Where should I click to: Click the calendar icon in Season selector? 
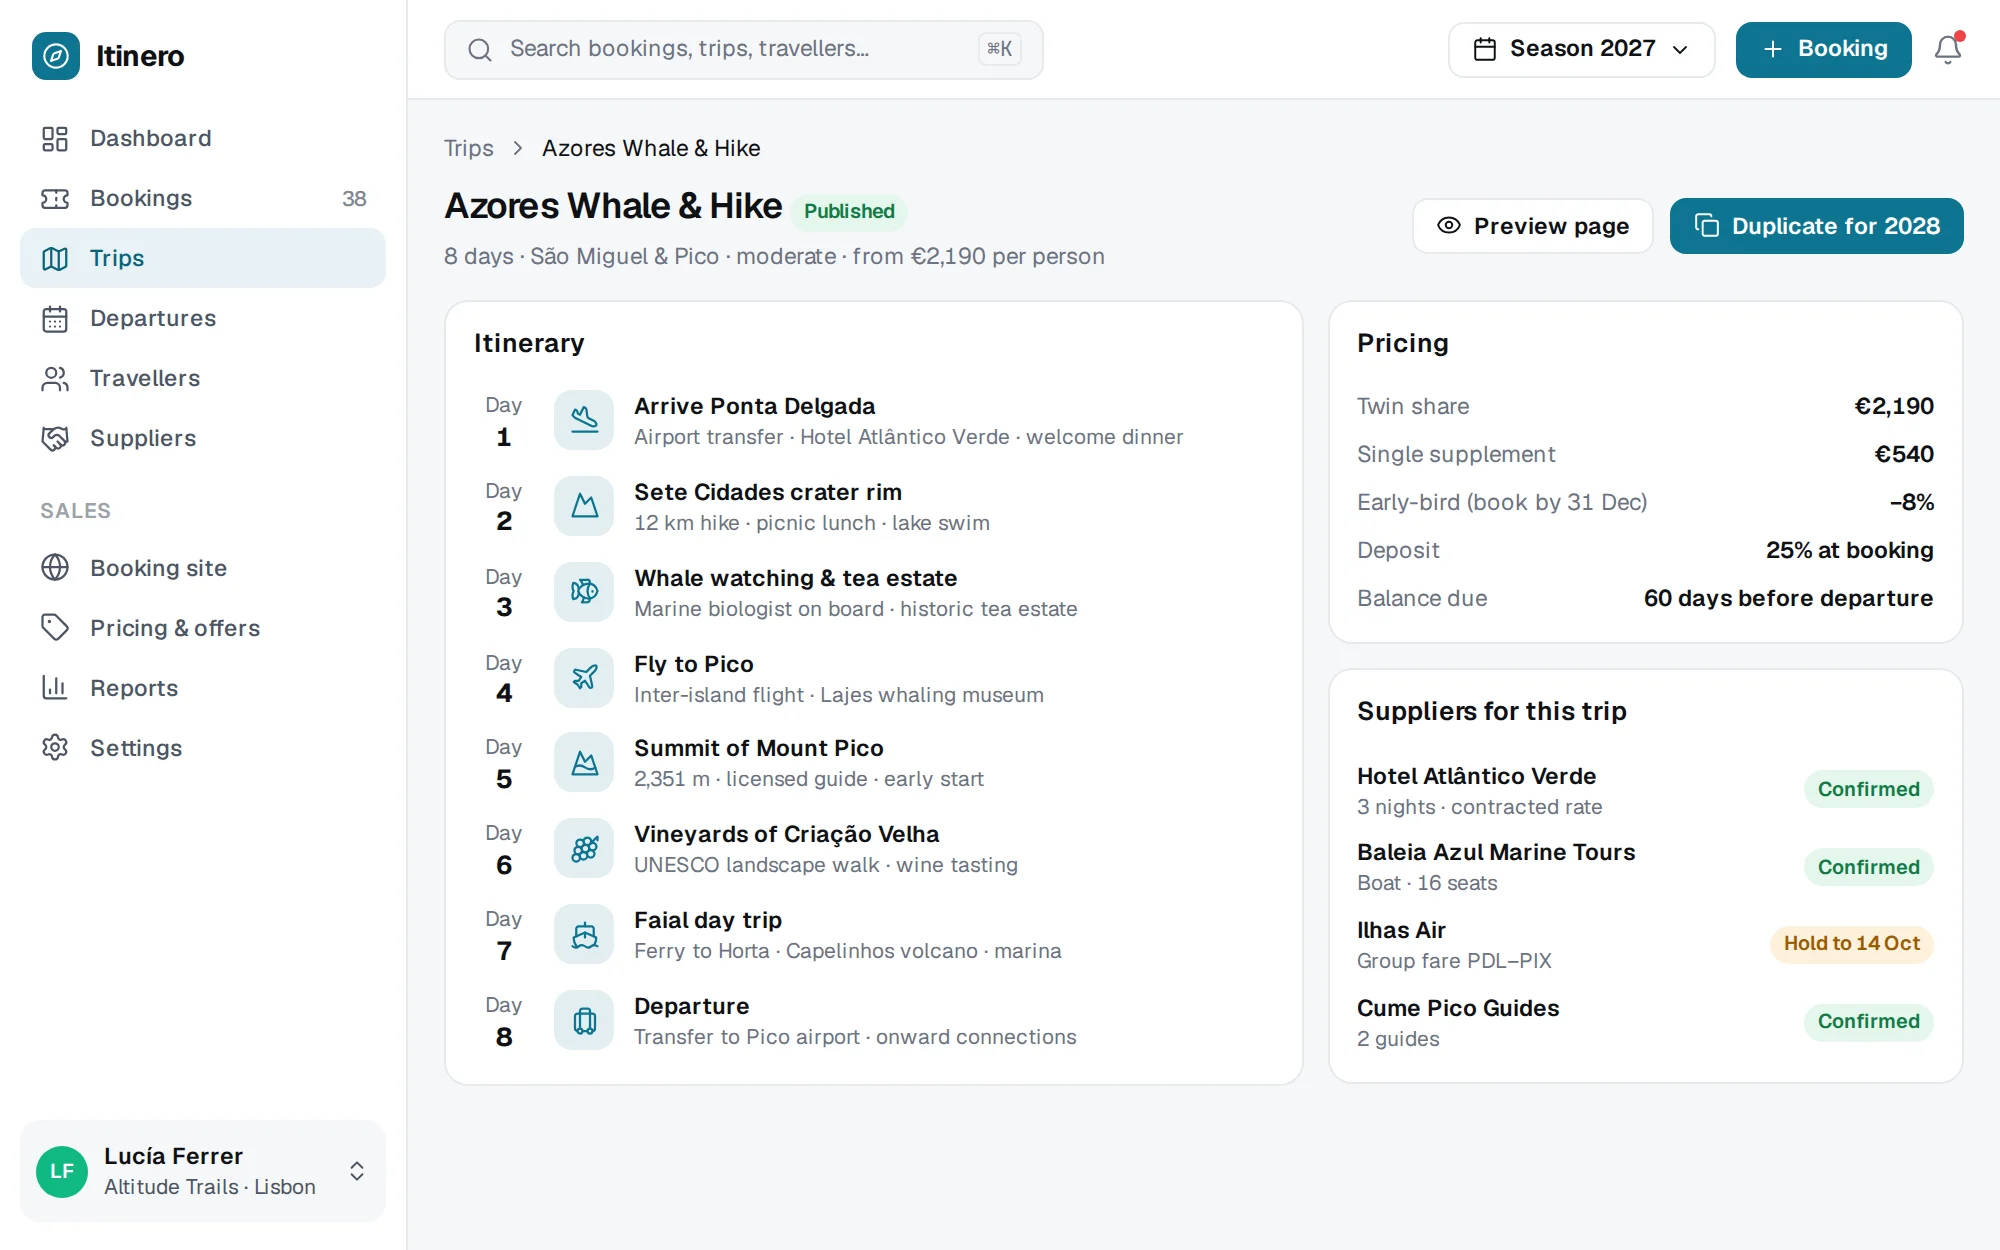[x=1485, y=49]
